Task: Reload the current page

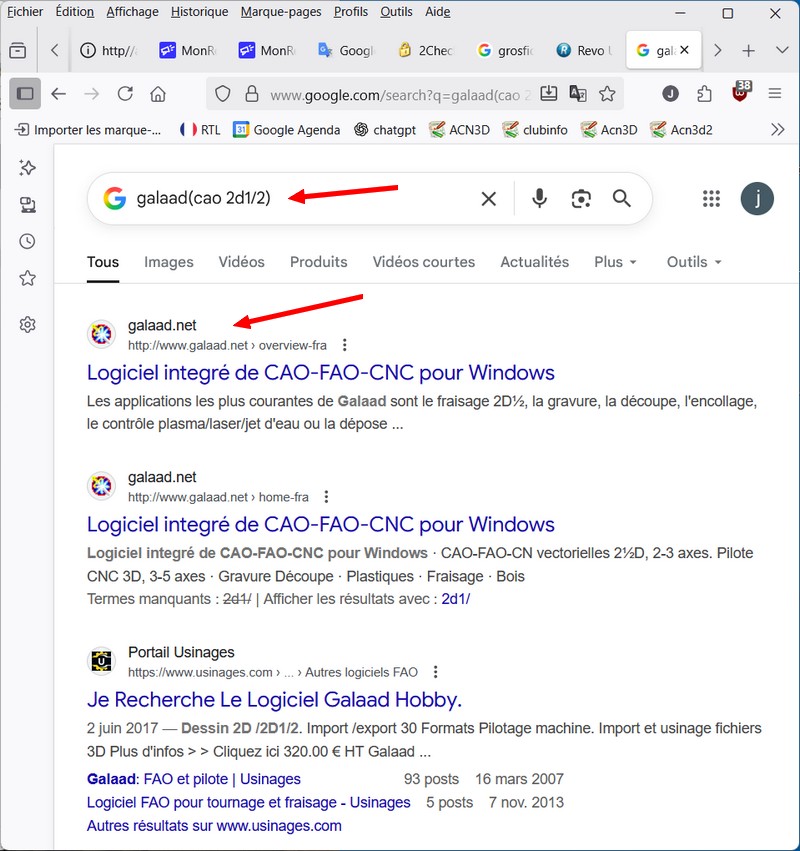Action: pyautogui.click(x=125, y=94)
